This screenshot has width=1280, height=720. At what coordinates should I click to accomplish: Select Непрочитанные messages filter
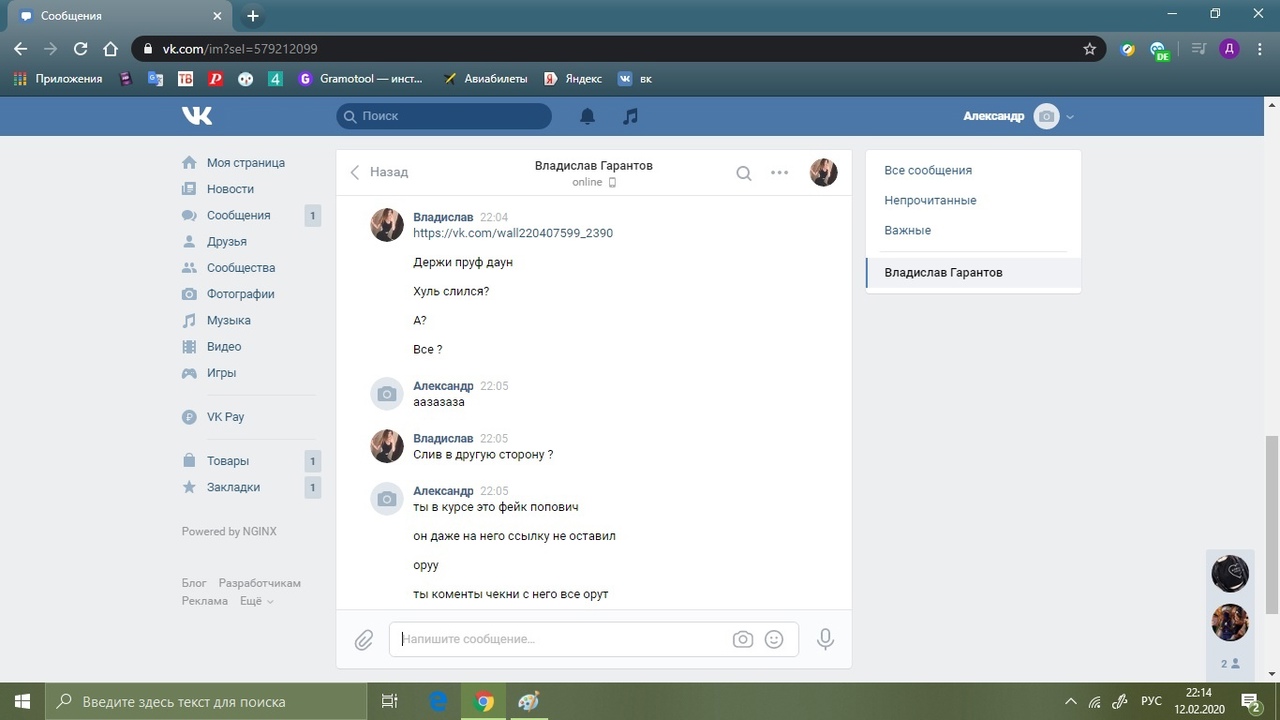(930, 200)
